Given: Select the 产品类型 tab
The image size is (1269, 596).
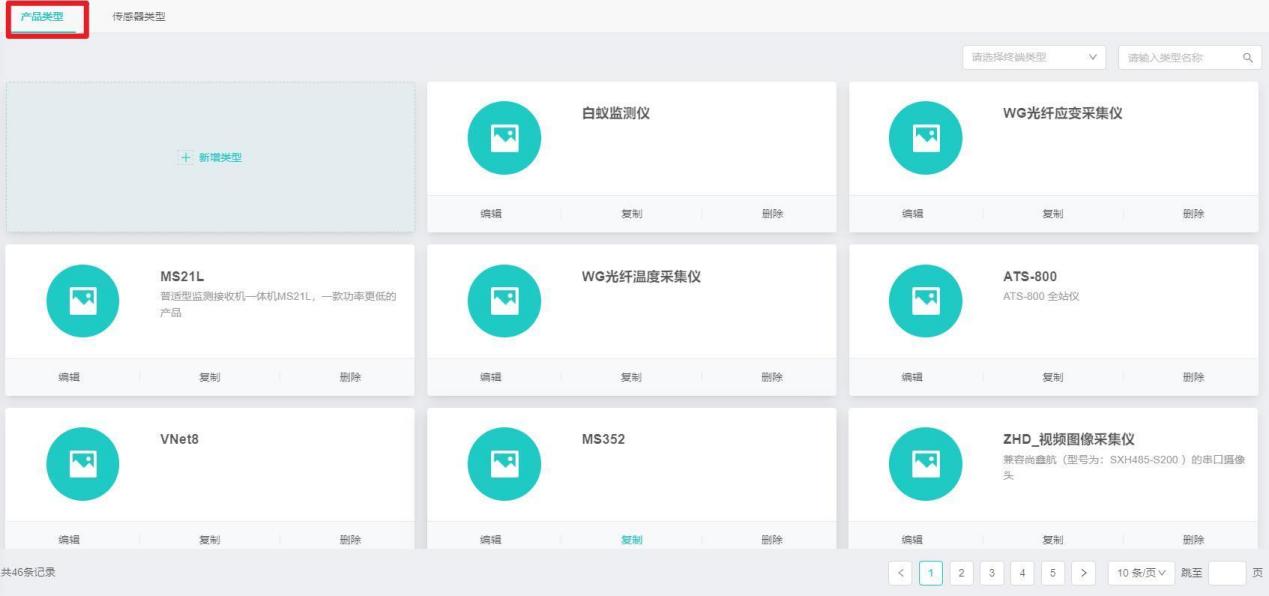Looking at the screenshot, I should point(42,17).
